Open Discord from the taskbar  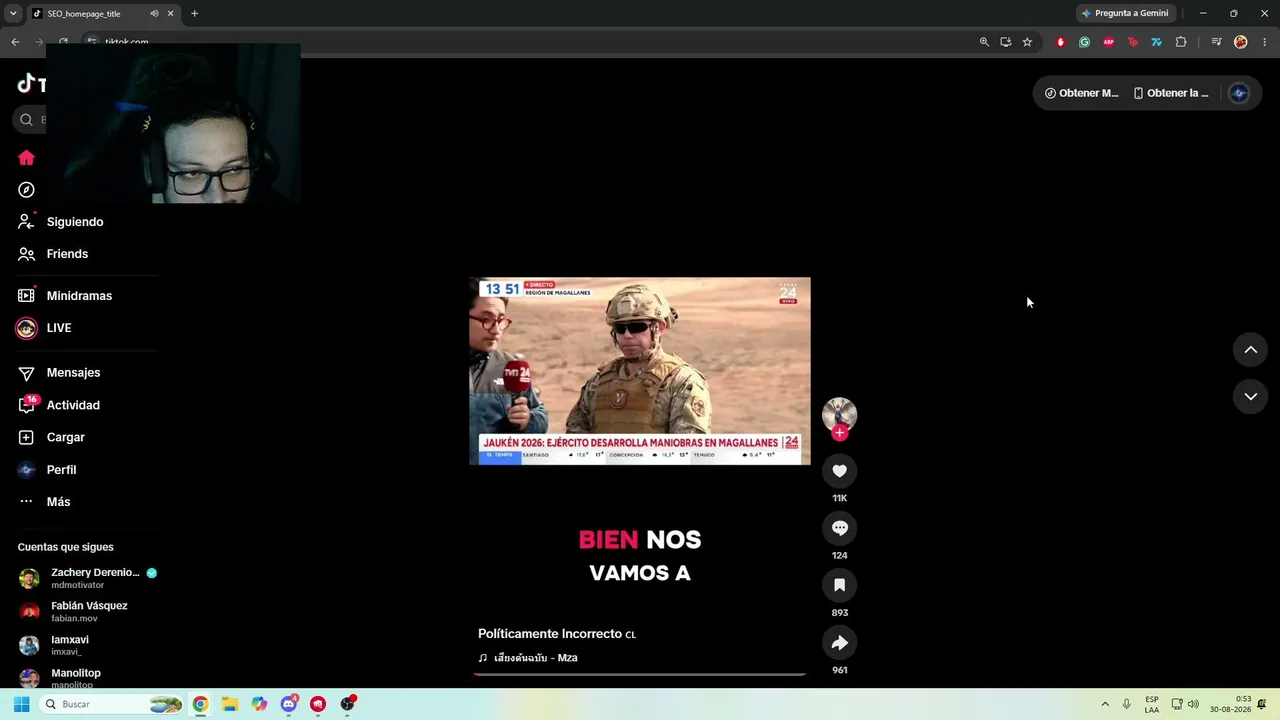click(289, 704)
